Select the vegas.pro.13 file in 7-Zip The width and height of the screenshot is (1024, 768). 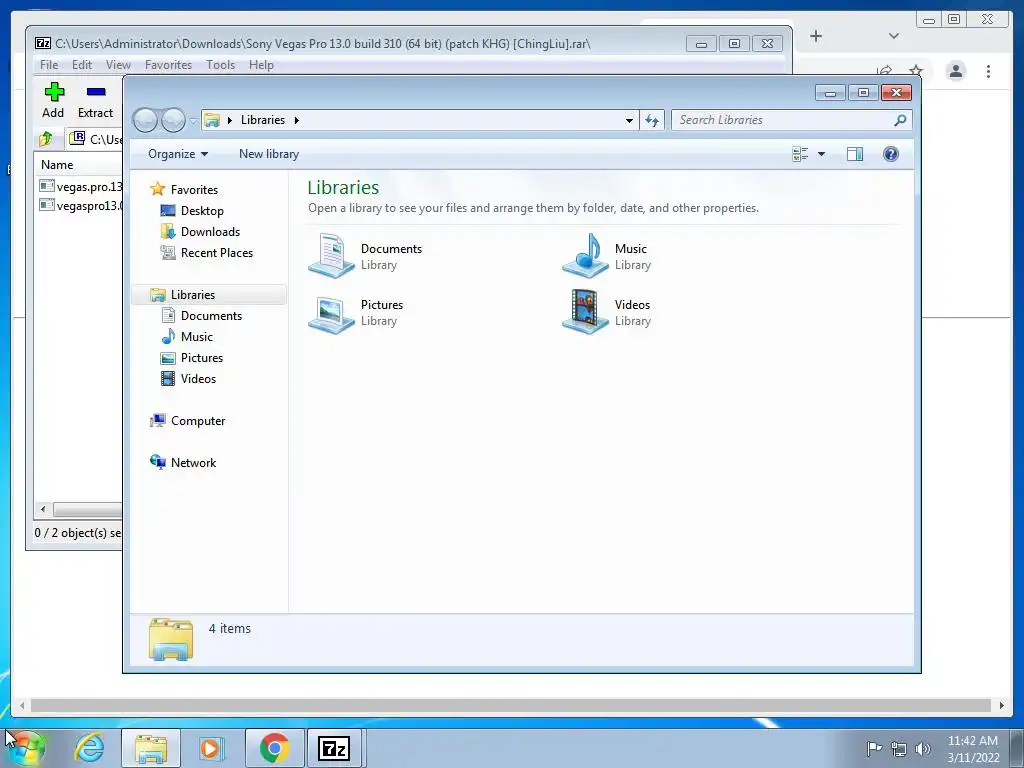81,187
